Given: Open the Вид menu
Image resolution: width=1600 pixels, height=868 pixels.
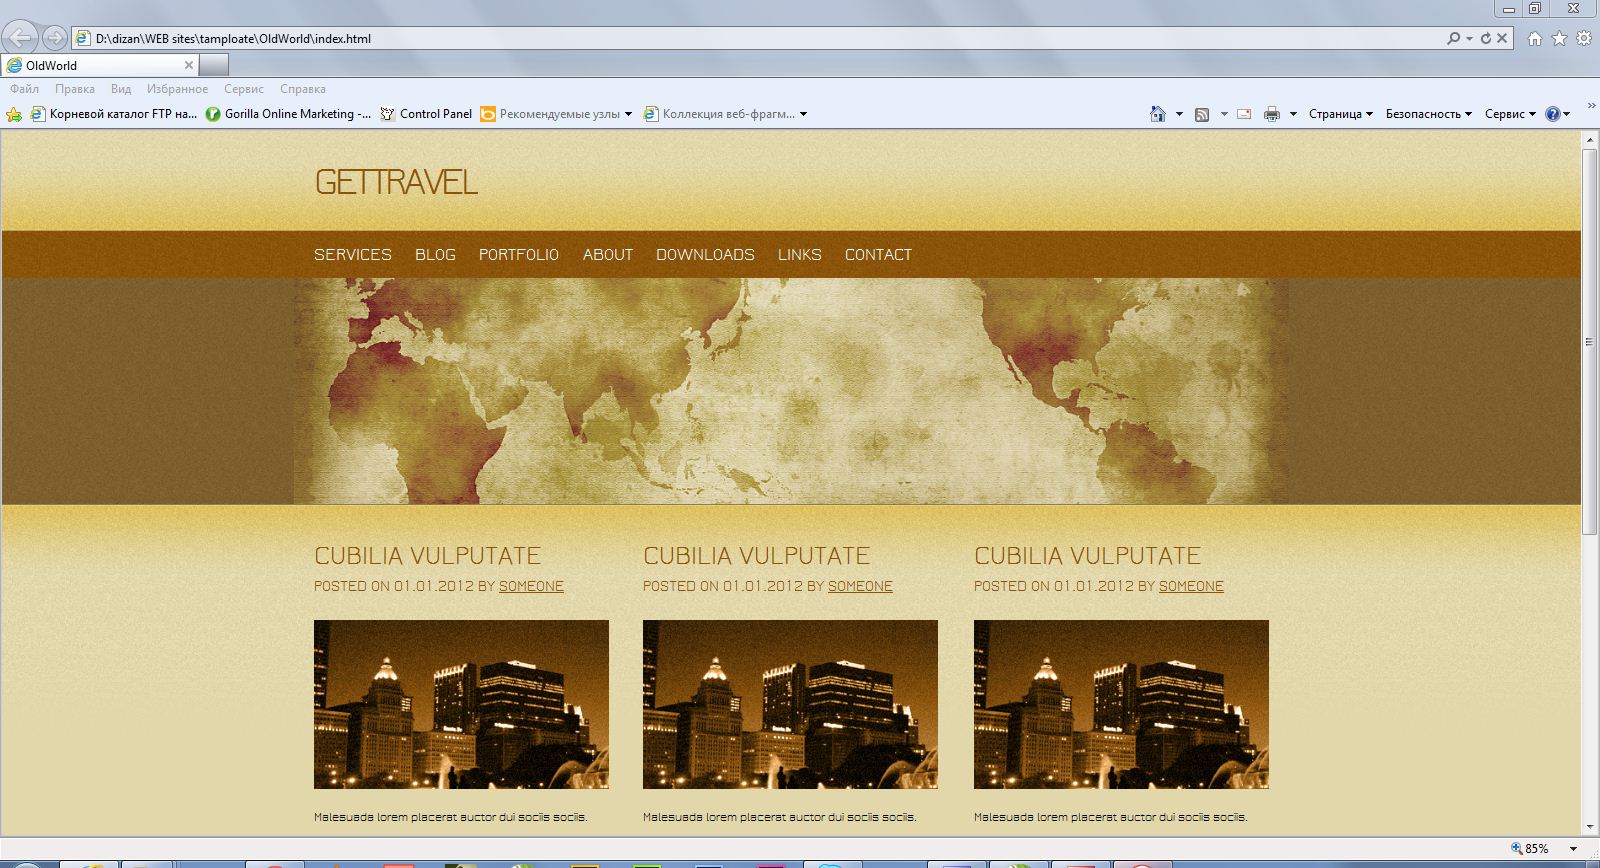Looking at the screenshot, I should (x=121, y=89).
